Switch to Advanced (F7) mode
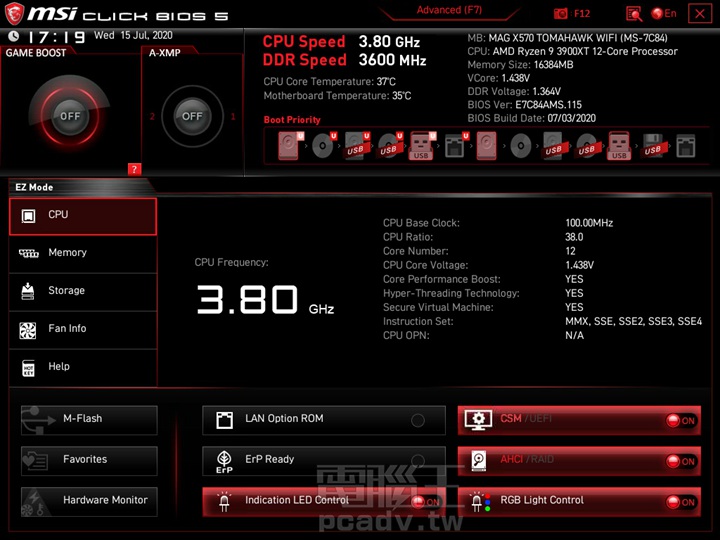Image resolution: width=720 pixels, height=540 pixels. pyautogui.click(x=449, y=10)
